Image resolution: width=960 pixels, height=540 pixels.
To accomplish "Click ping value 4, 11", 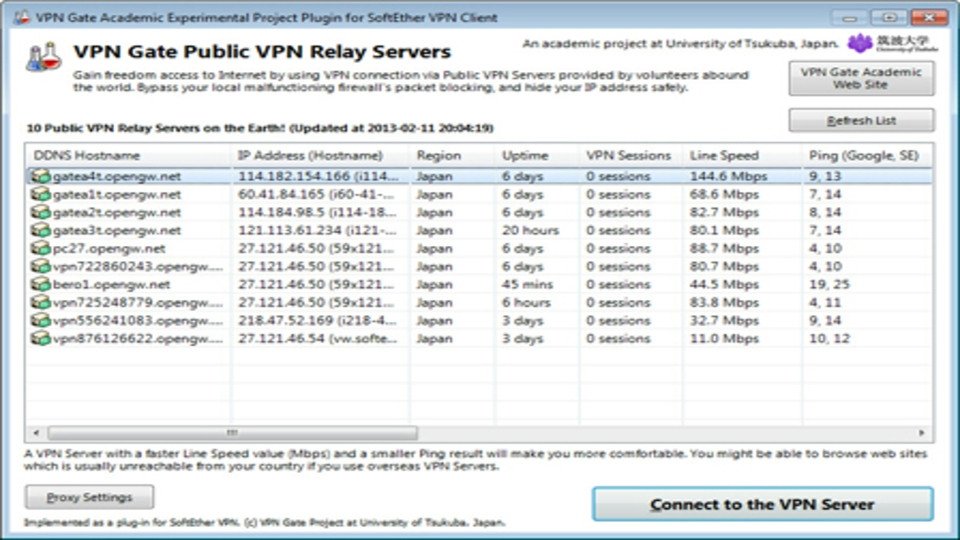I will click(x=825, y=302).
